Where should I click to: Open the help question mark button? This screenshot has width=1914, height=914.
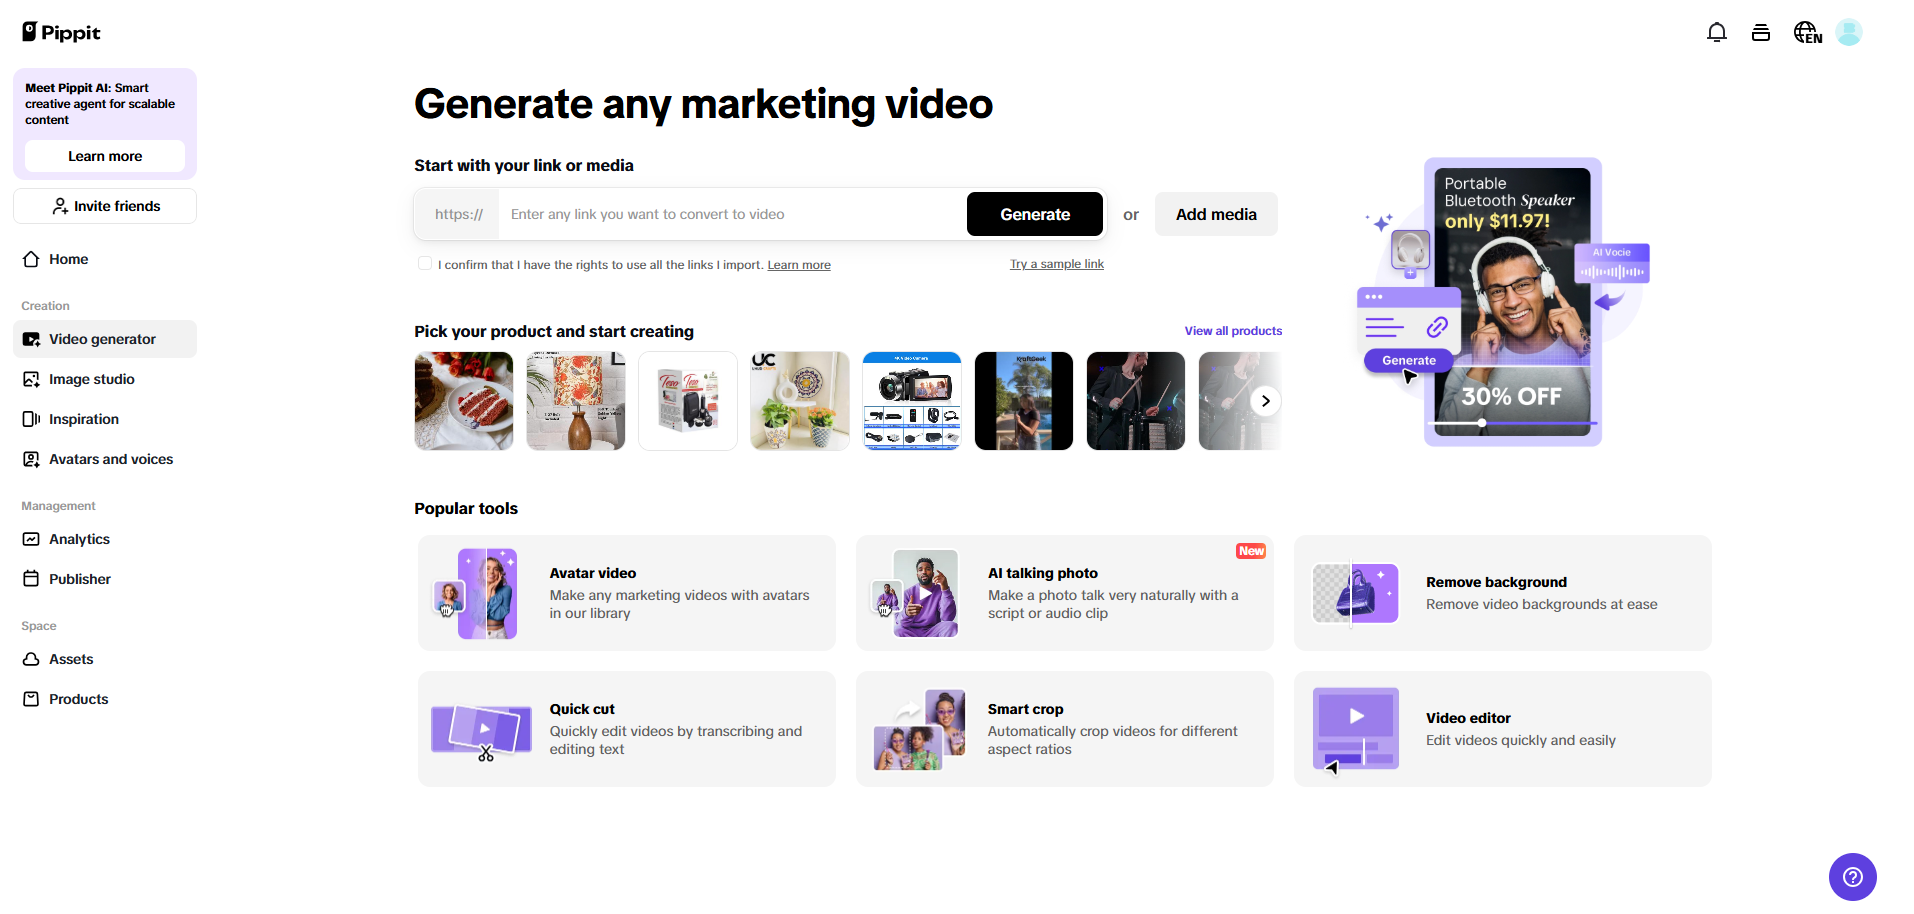click(x=1853, y=877)
